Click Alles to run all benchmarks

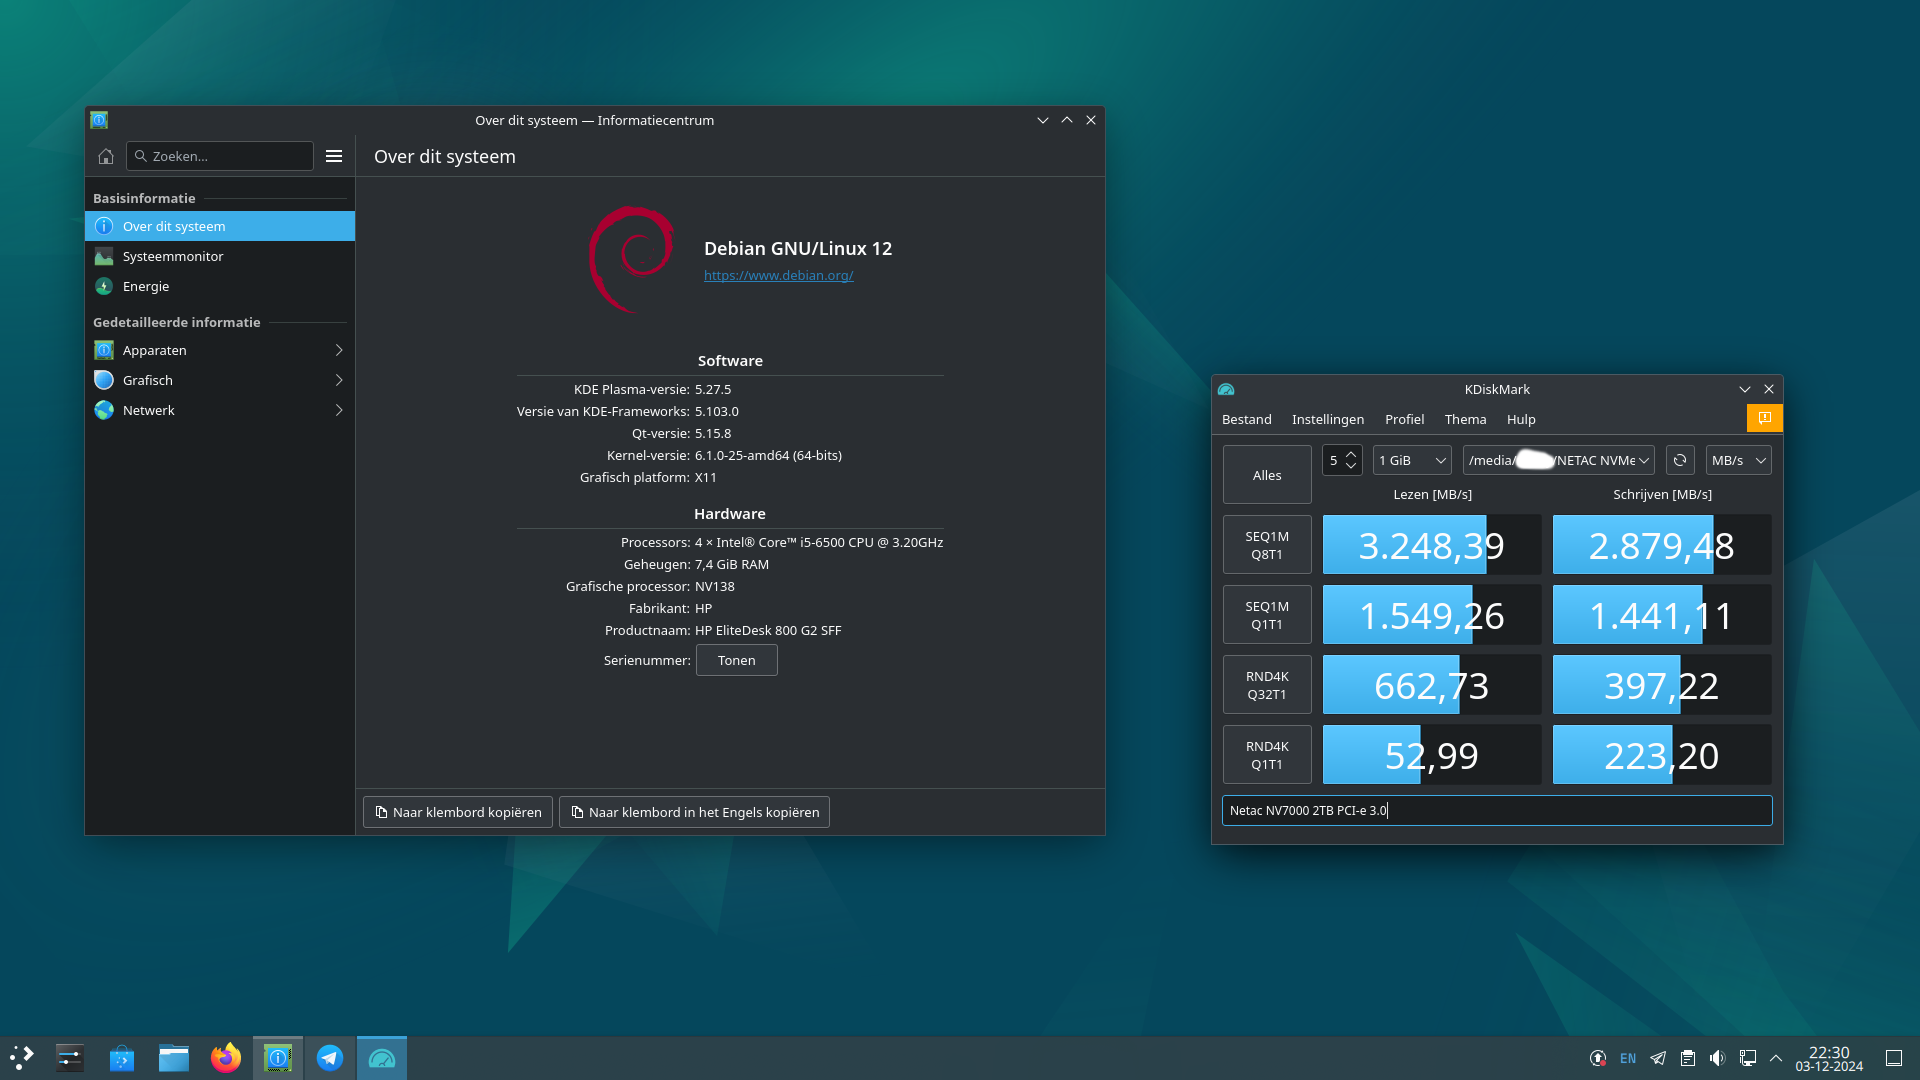click(1267, 475)
